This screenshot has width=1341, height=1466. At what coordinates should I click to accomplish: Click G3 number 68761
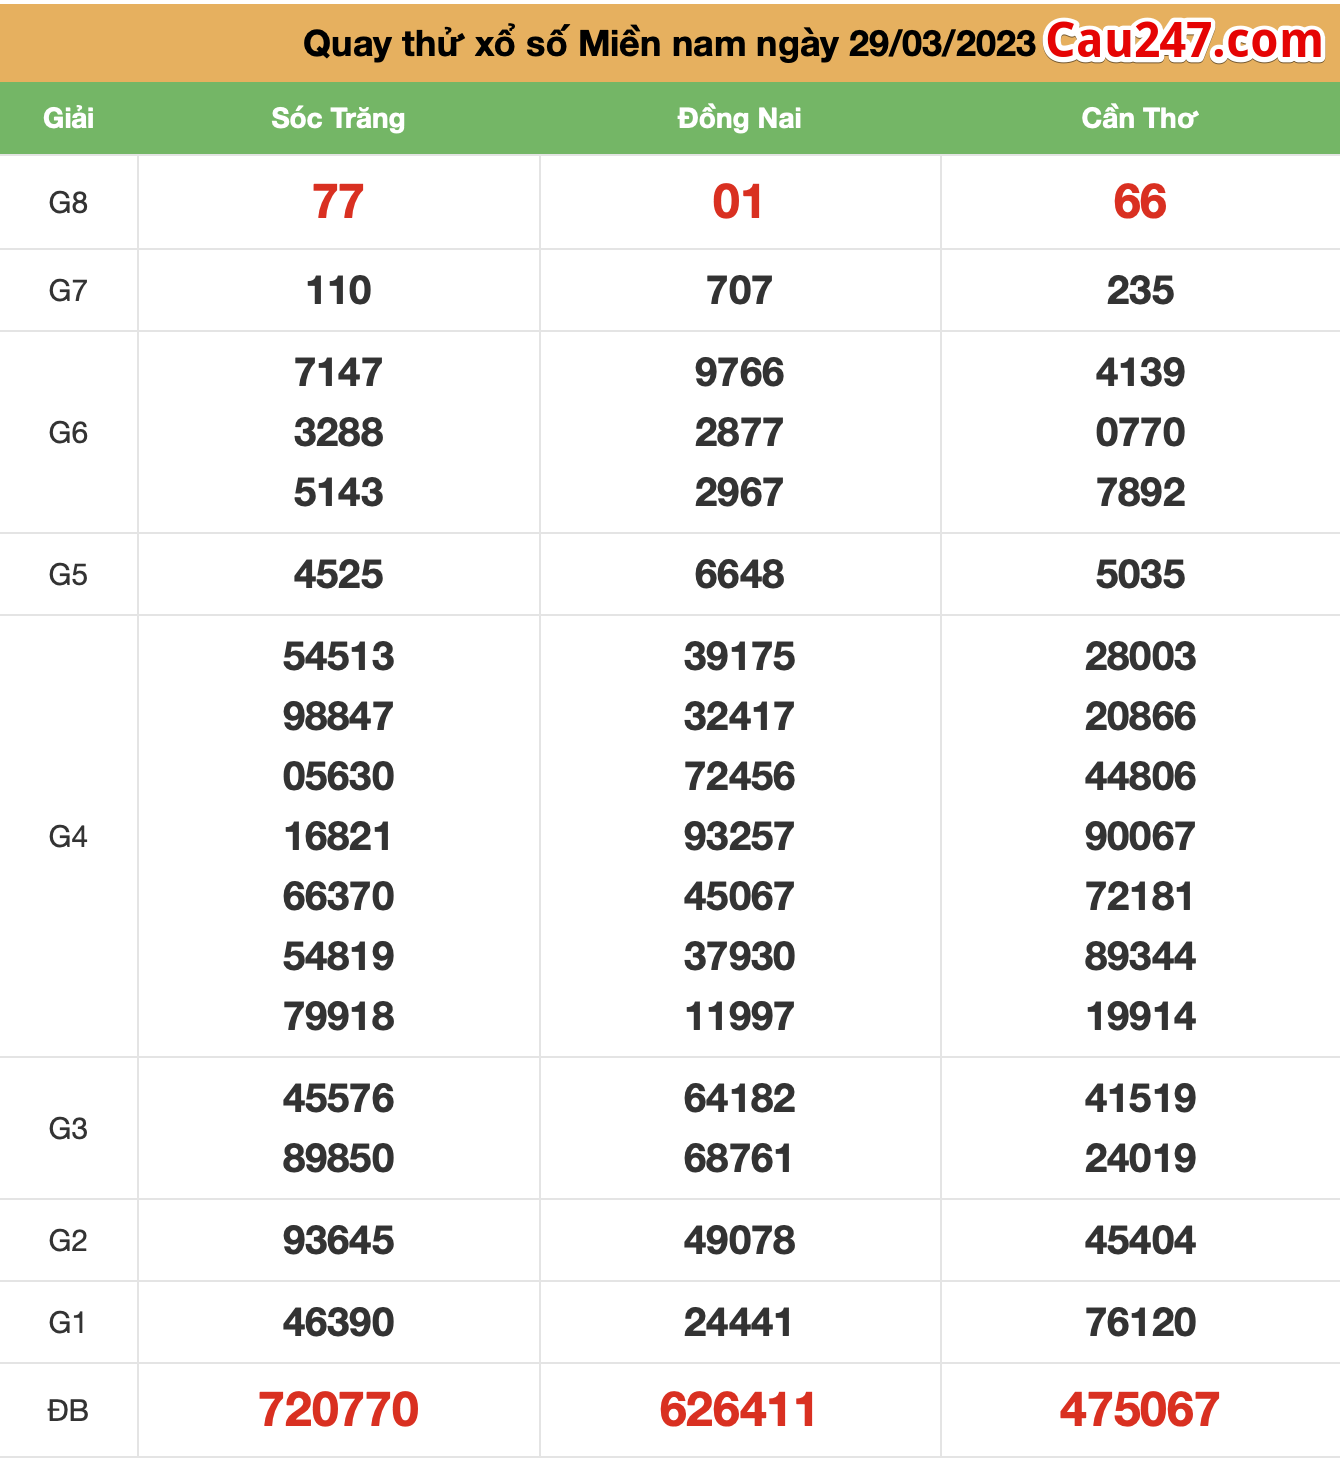(739, 1159)
